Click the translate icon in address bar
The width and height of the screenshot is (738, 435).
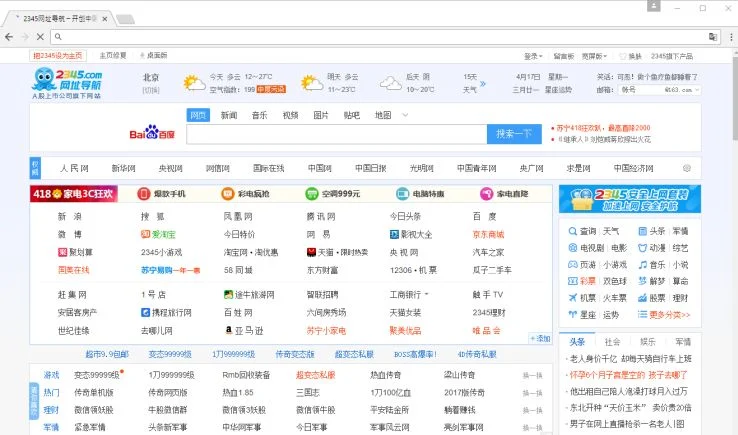click(713, 37)
